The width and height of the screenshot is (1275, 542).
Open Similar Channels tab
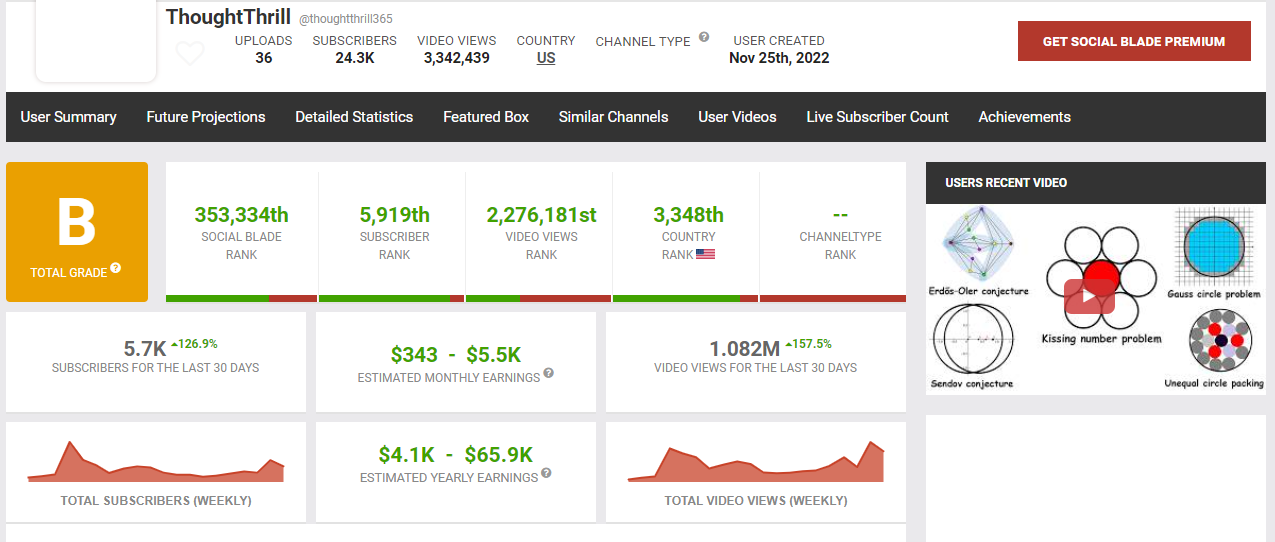613,117
